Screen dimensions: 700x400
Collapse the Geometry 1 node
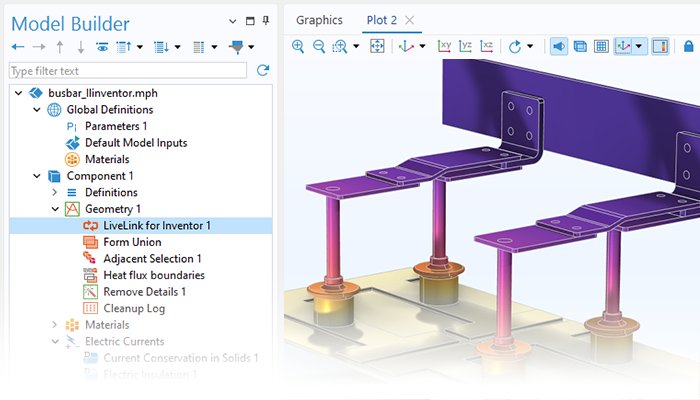pos(55,209)
